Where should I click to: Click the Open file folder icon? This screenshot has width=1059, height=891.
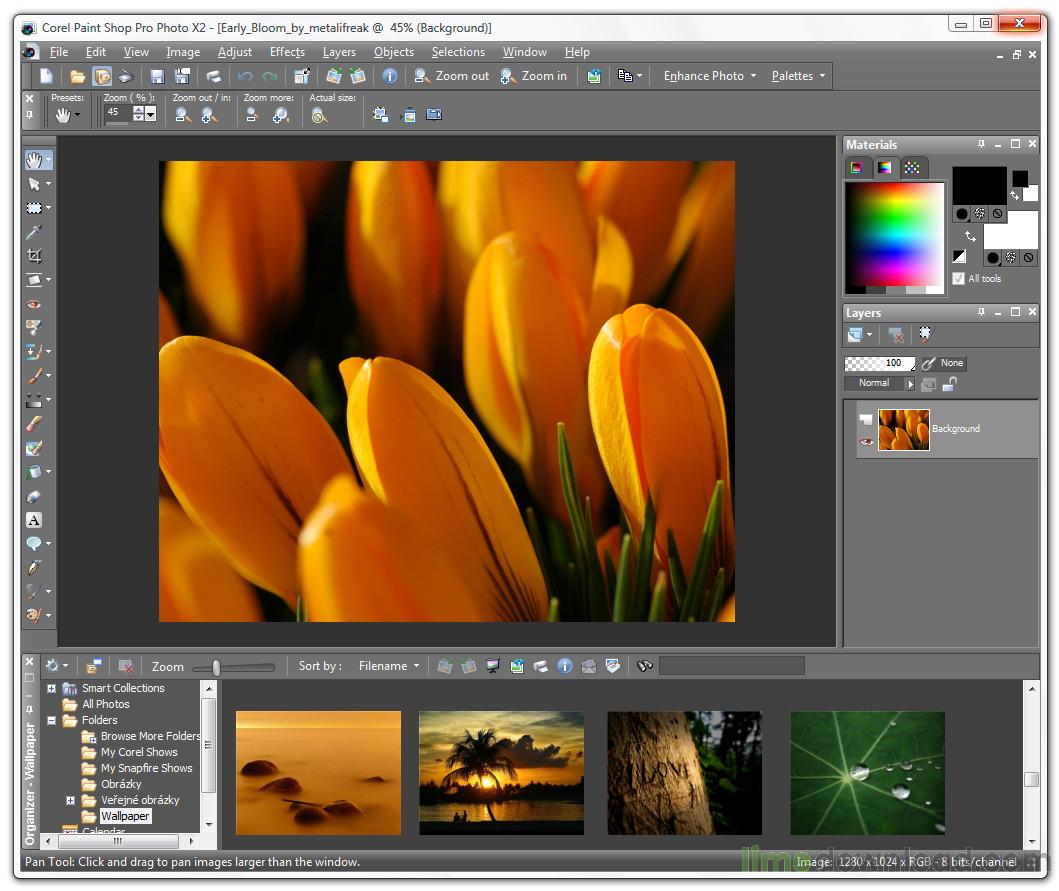click(x=78, y=76)
